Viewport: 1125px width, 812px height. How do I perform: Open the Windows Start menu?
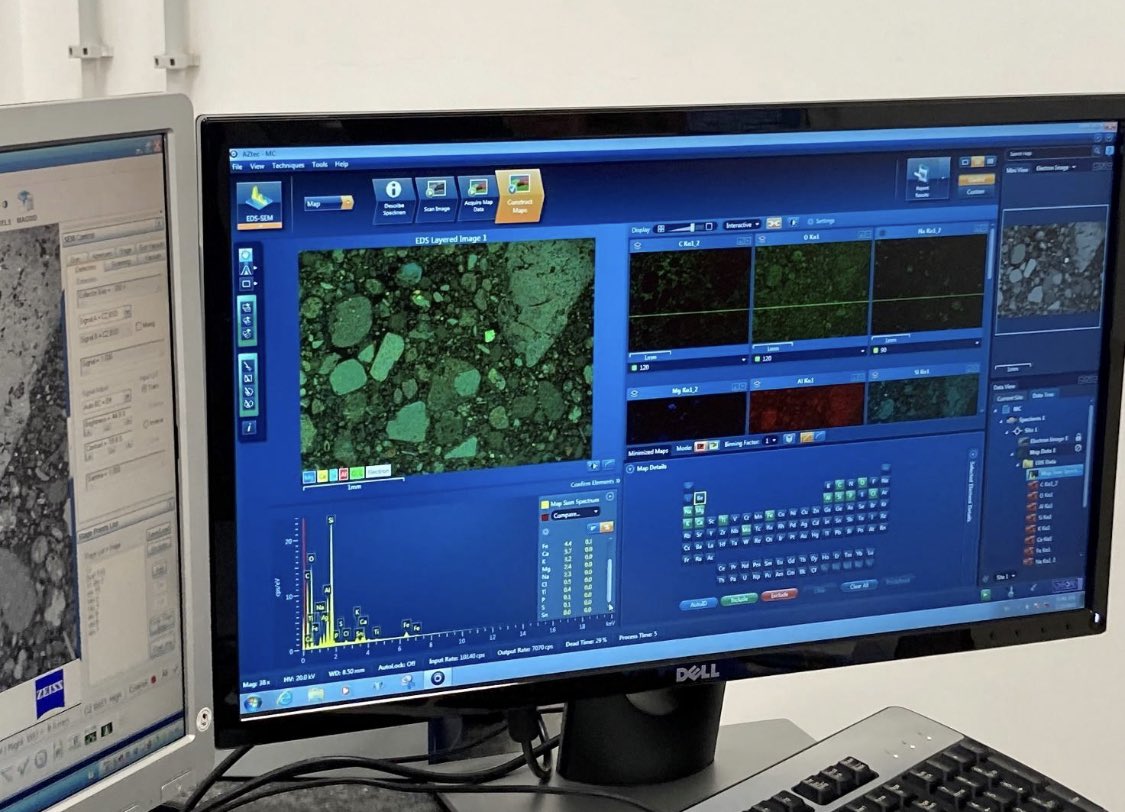[x=253, y=702]
